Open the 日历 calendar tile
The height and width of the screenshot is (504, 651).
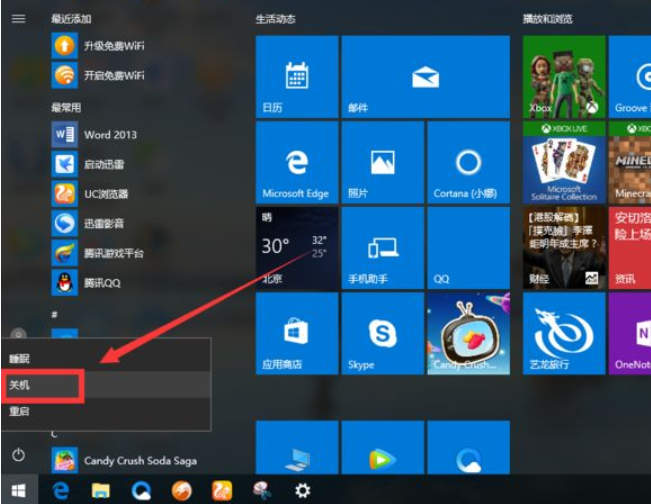(x=297, y=78)
